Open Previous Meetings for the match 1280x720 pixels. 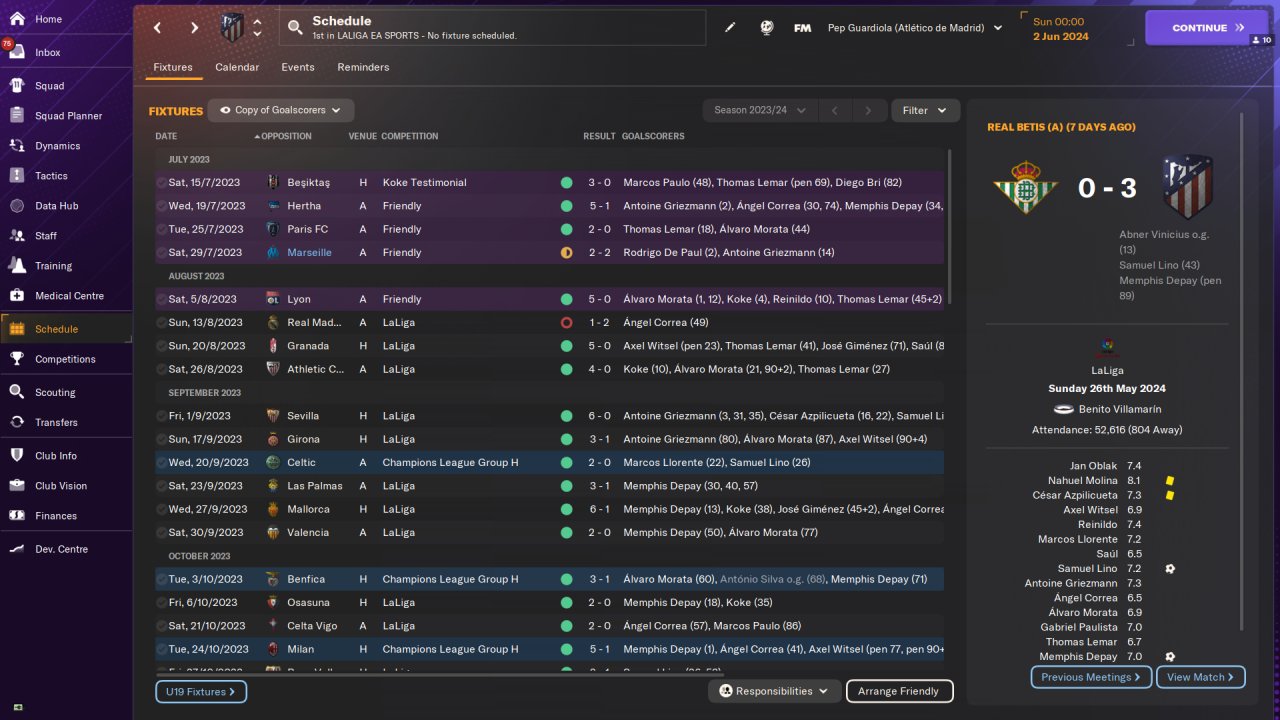(1091, 677)
